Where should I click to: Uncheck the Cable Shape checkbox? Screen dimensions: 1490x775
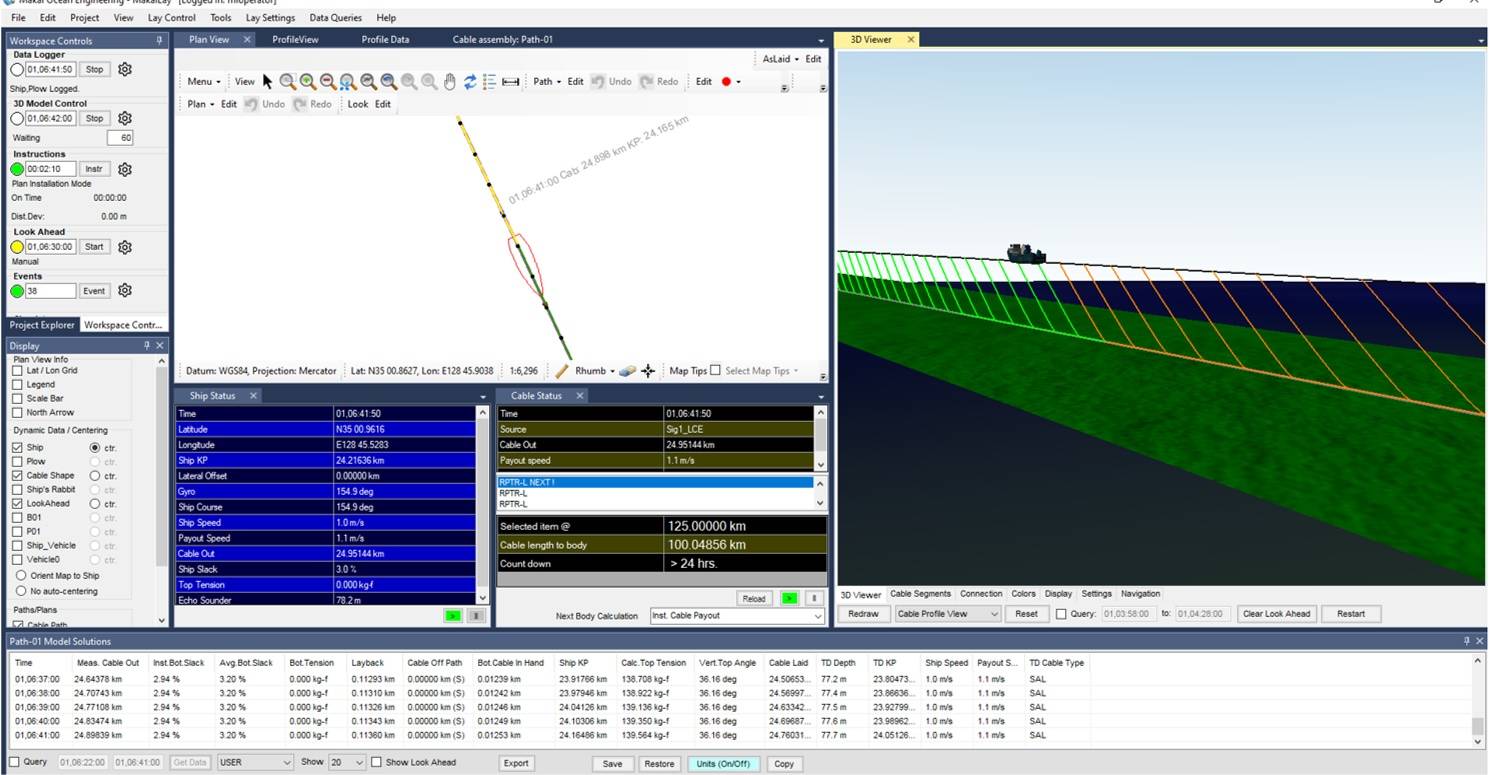17,476
